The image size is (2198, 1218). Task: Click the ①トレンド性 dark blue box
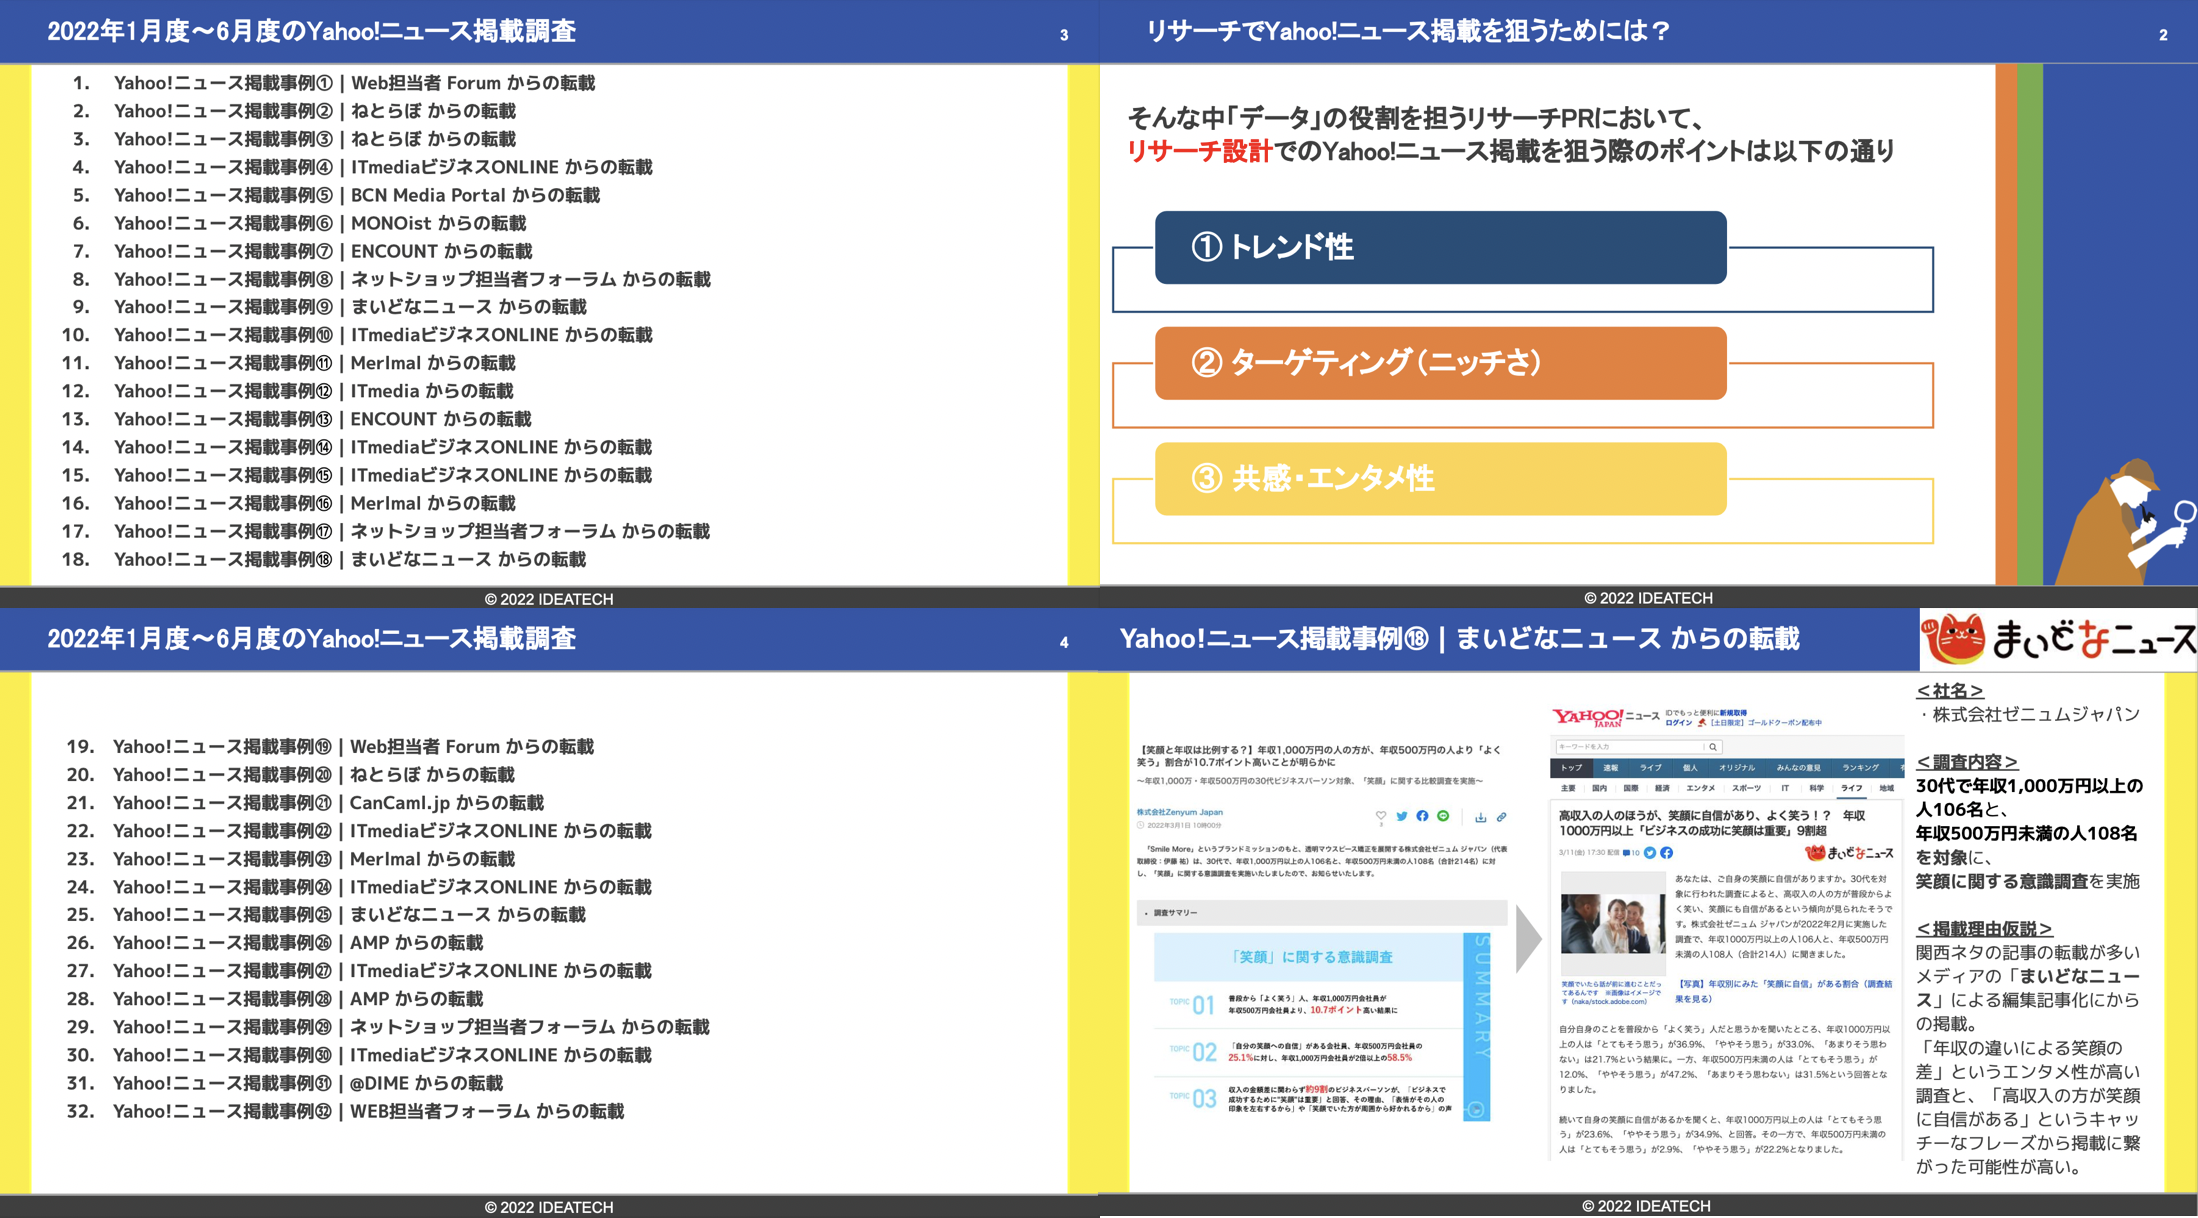coord(1440,247)
